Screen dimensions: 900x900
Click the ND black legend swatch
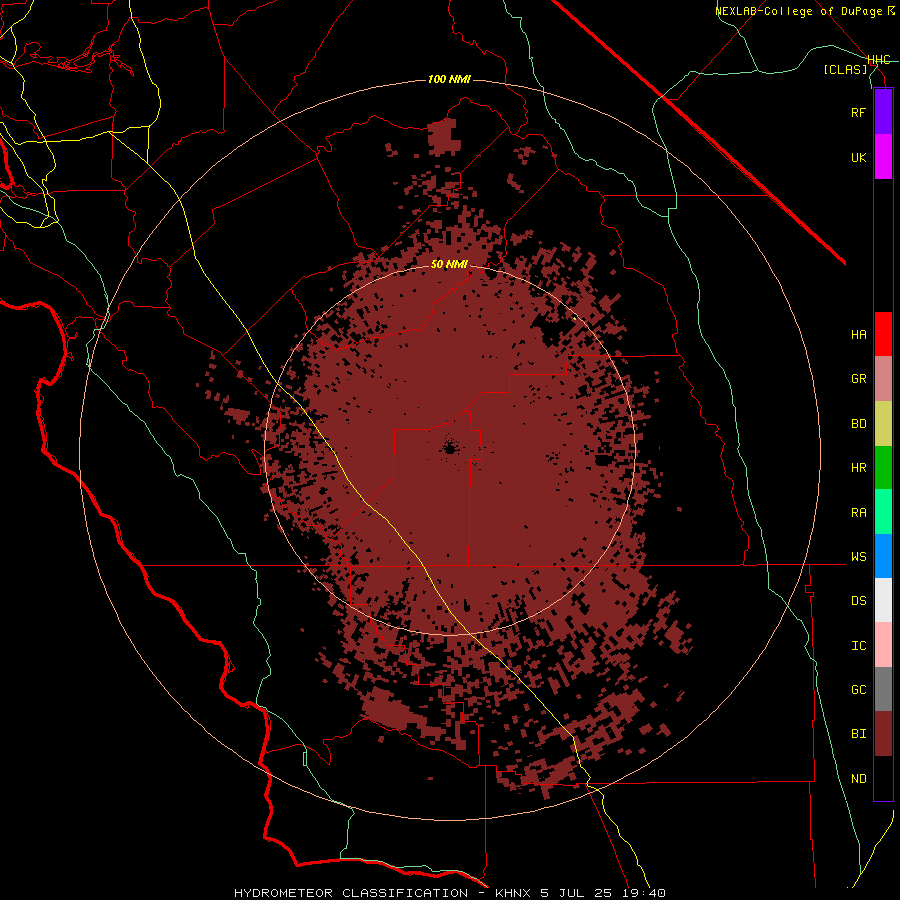pos(883,778)
